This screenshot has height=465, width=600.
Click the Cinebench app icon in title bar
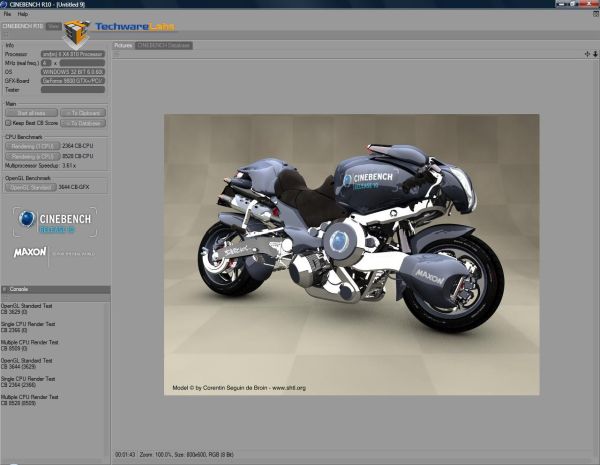pos(3,4)
